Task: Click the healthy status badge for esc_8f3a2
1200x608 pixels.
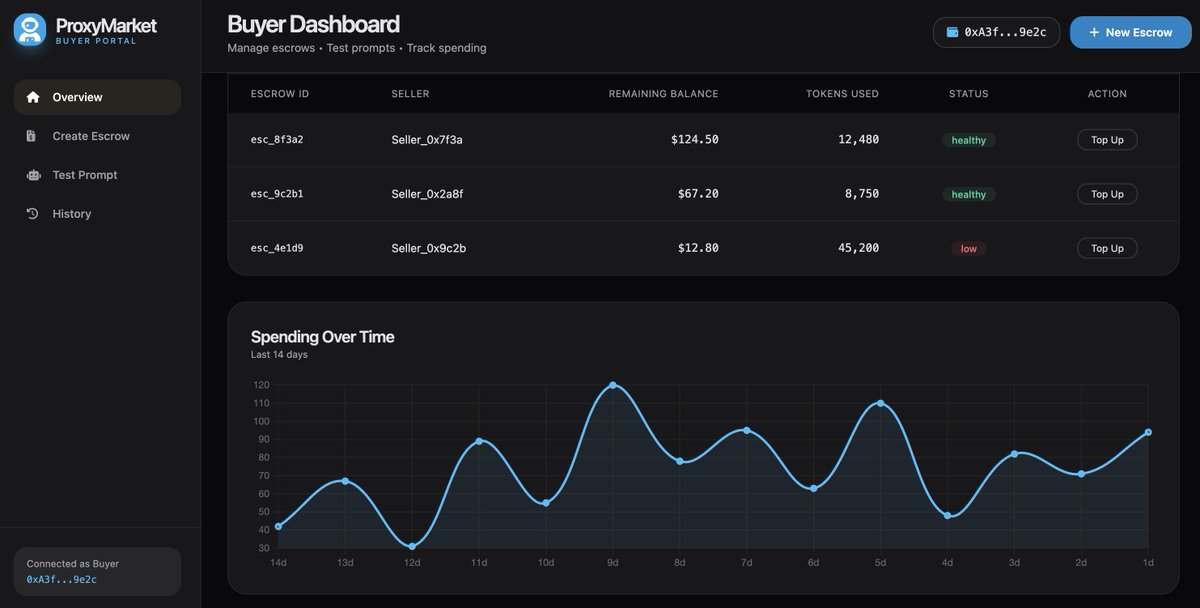Action: click(x=968, y=140)
